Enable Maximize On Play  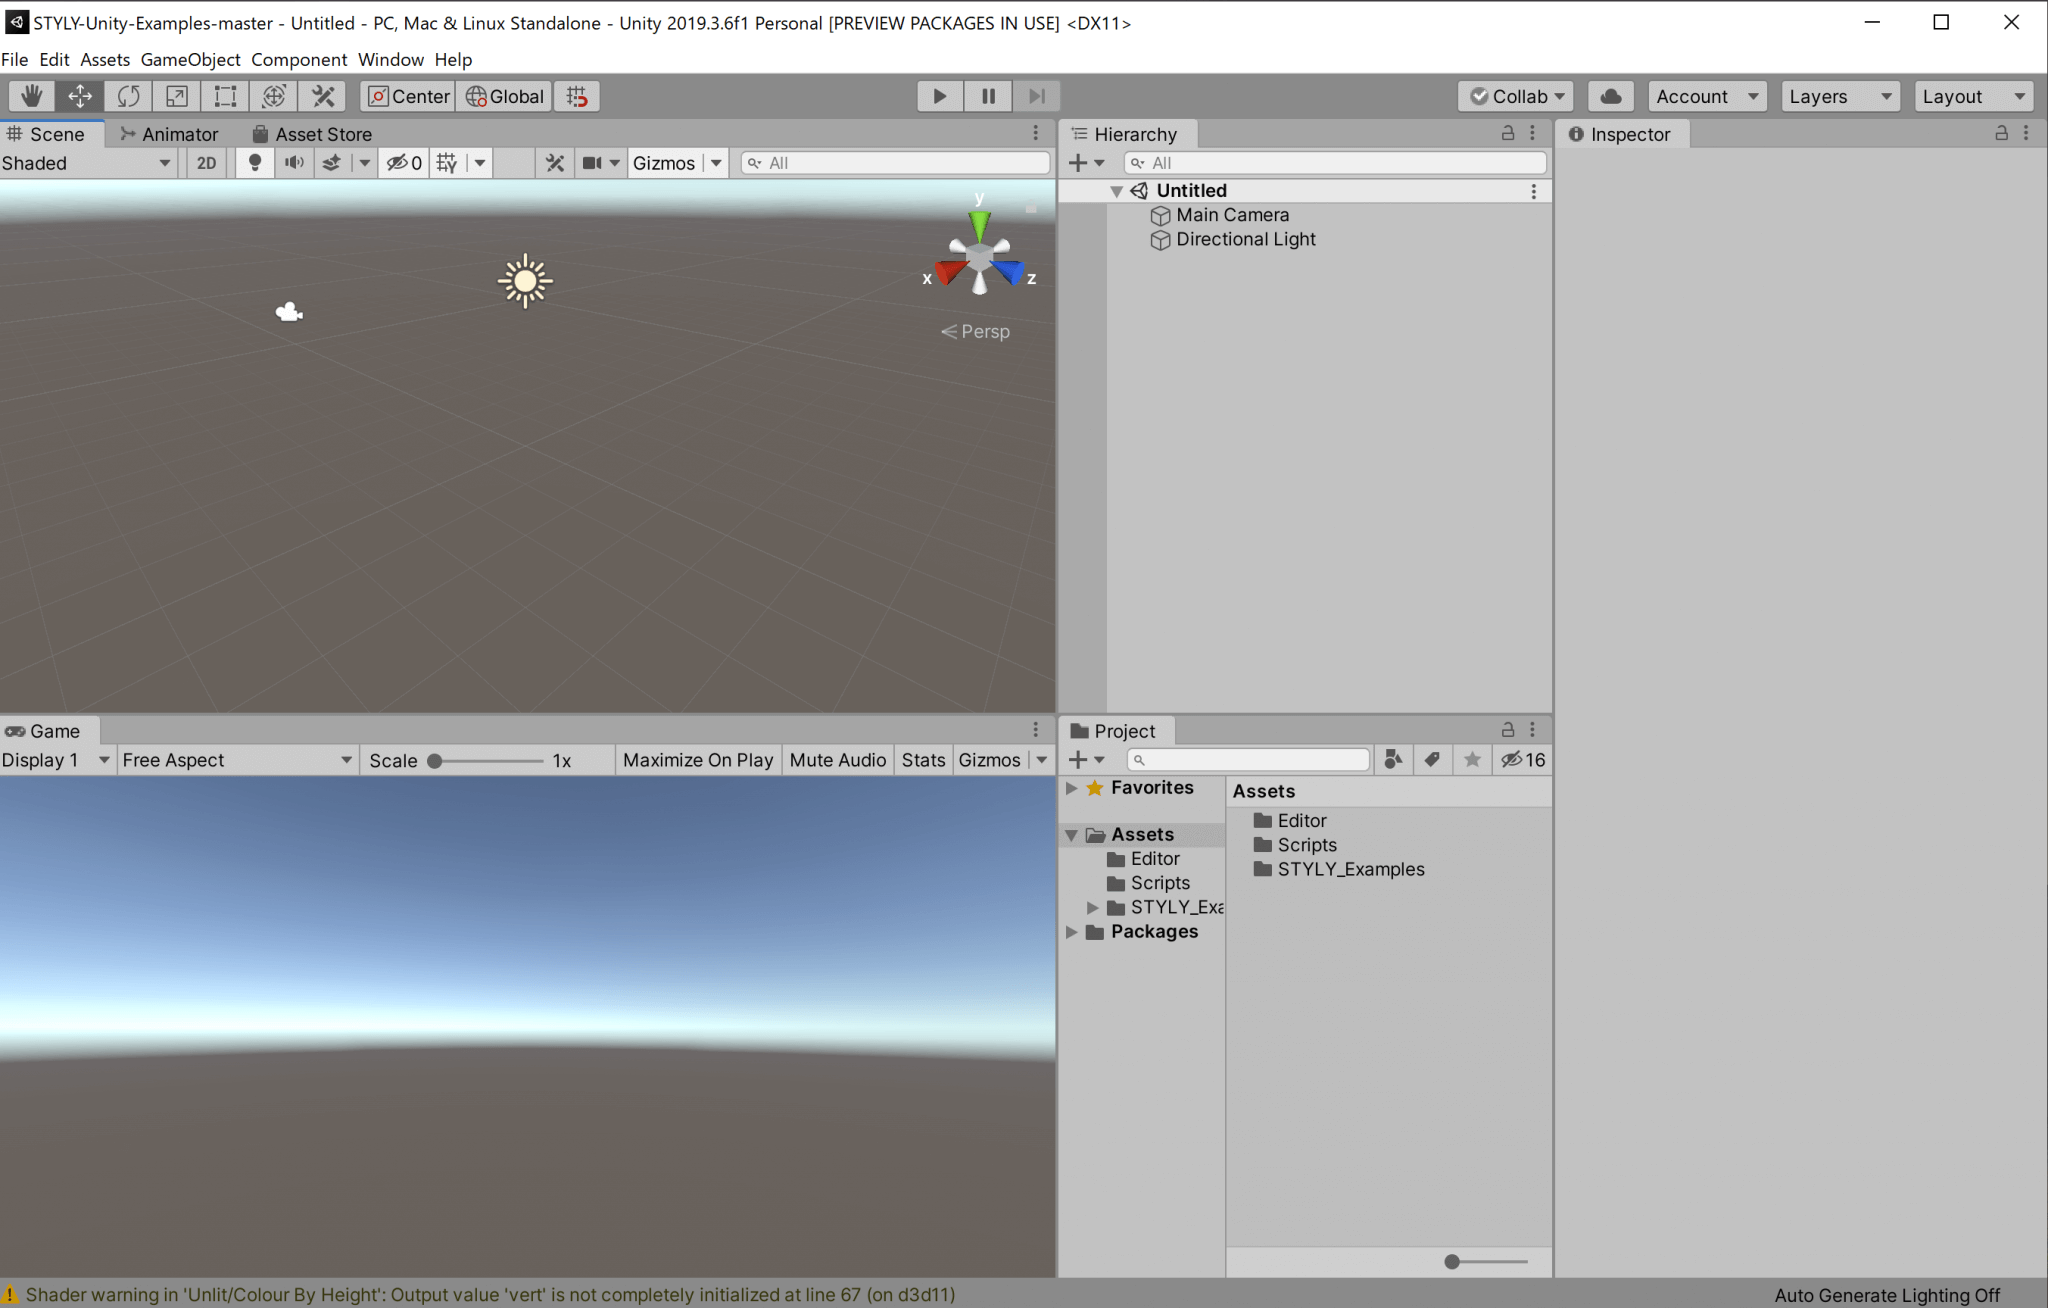click(x=697, y=760)
